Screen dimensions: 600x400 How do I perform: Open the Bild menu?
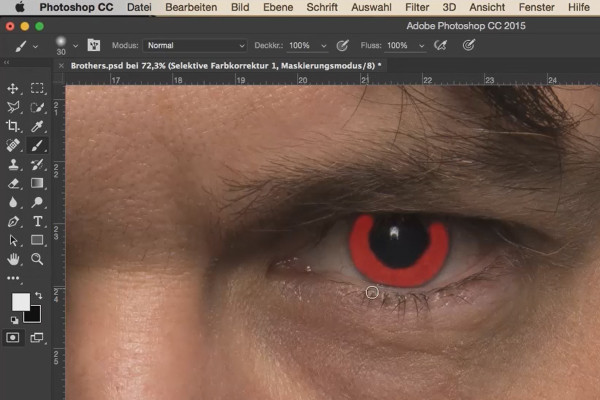point(240,7)
